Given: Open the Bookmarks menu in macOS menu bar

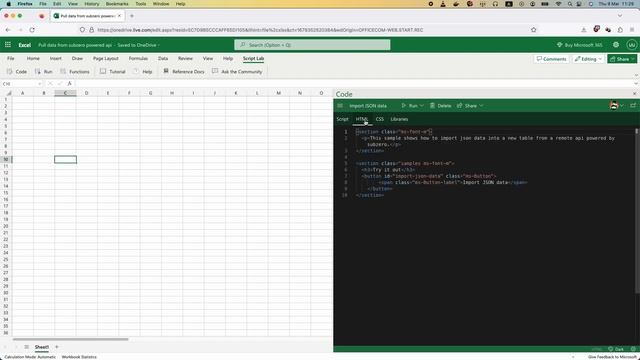Looking at the screenshot, I should pyautogui.click(x=117, y=4).
